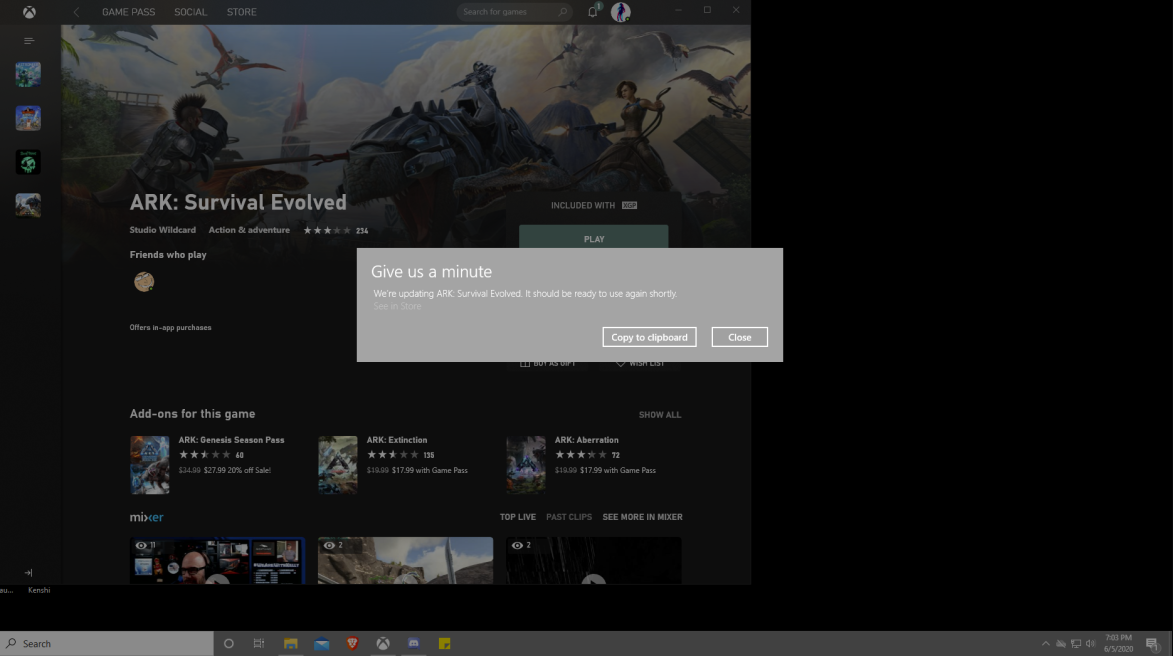Click Copy to clipboard in dialog
This screenshot has width=1173, height=656.
coord(649,337)
